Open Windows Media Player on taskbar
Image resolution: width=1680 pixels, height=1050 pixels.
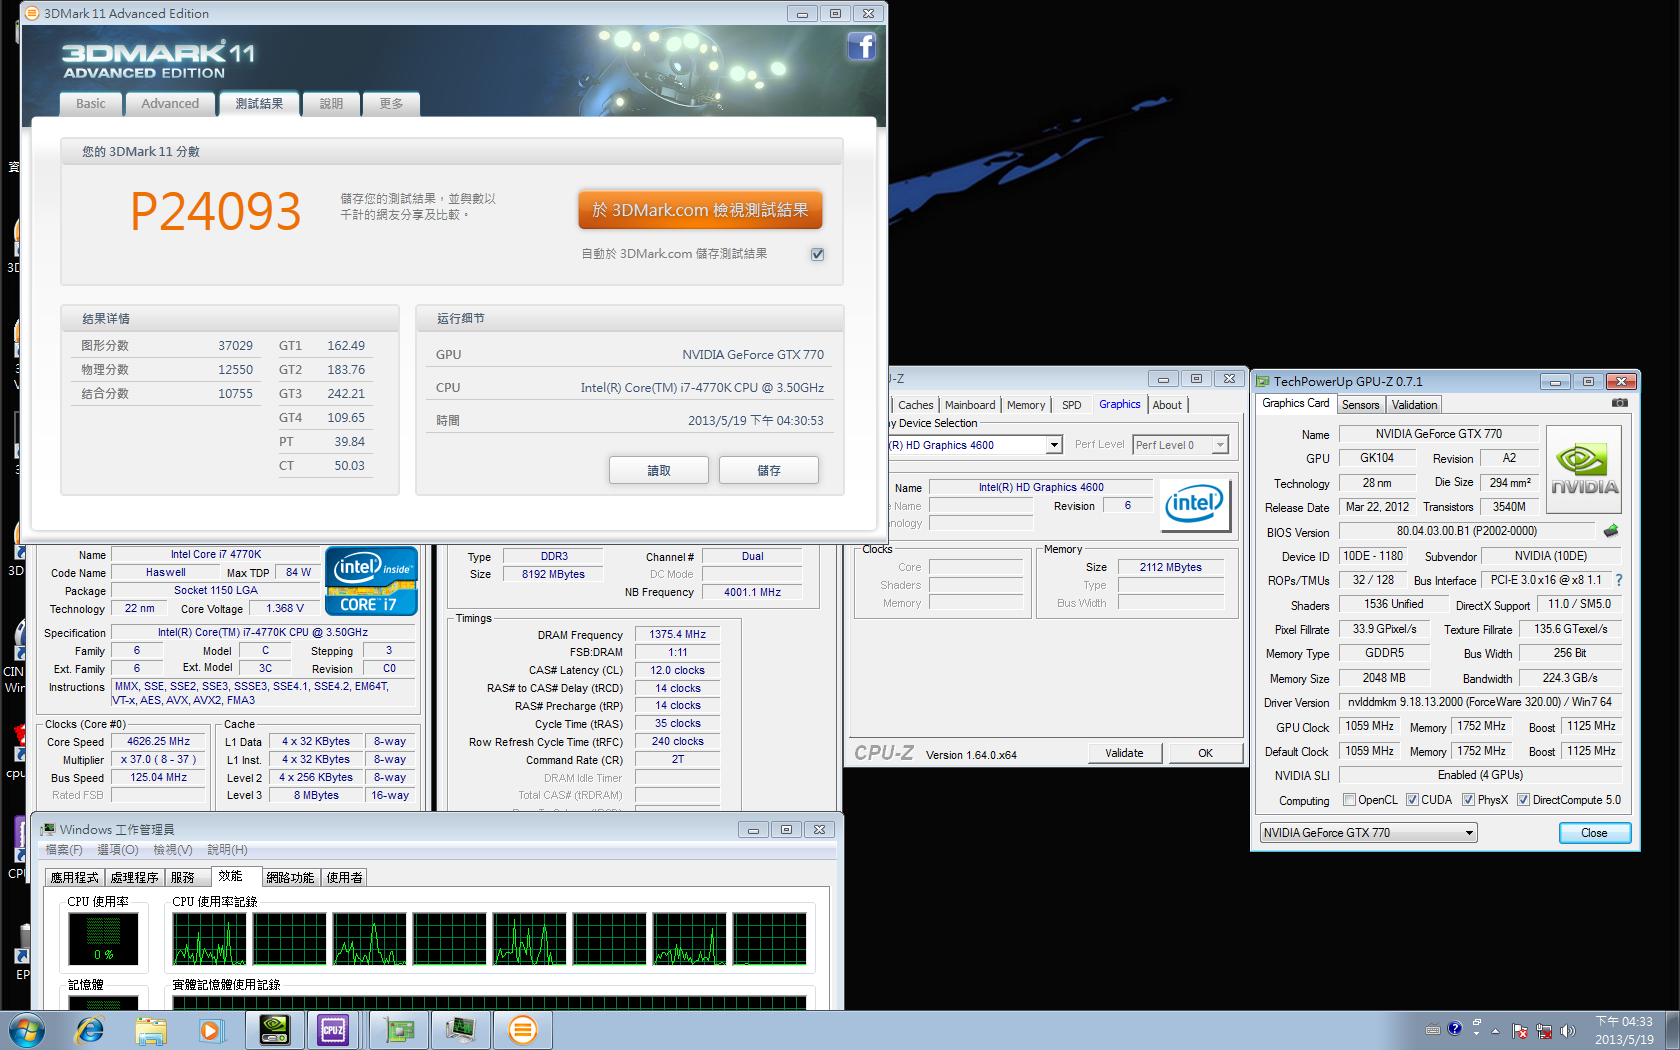[211, 1030]
